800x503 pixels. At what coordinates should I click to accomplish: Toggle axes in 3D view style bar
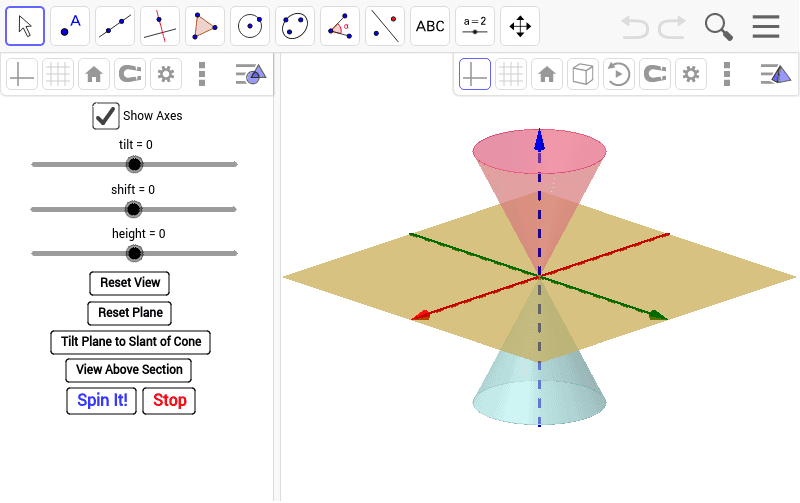(x=475, y=74)
